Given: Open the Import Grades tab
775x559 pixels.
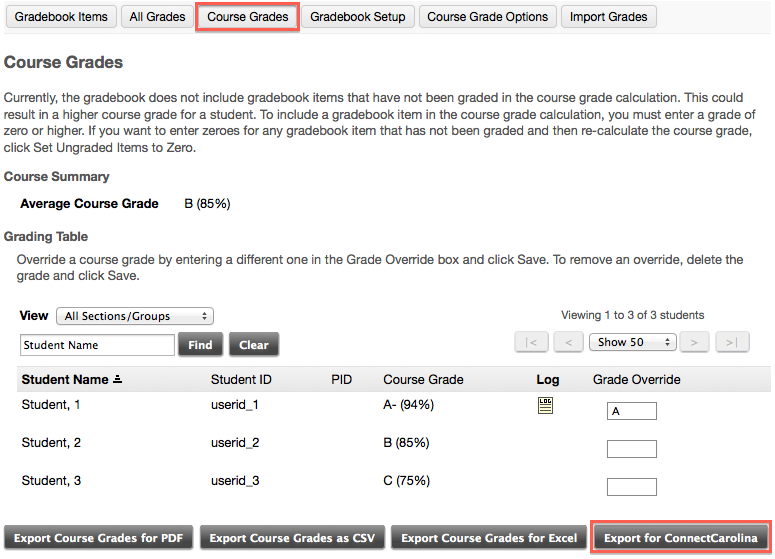Looking at the screenshot, I should point(608,16).
